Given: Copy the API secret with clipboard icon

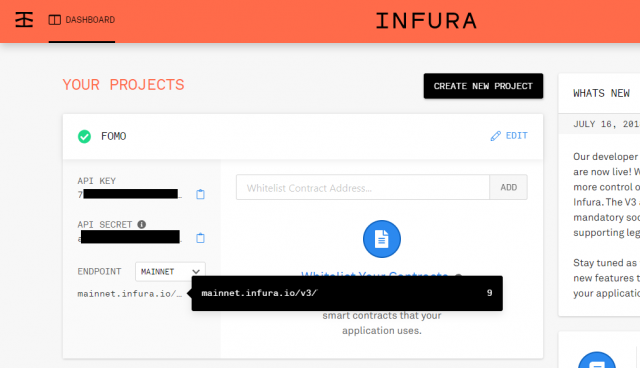Looking at the screenshot, I should pyautogui.click(x=200, y=238).
